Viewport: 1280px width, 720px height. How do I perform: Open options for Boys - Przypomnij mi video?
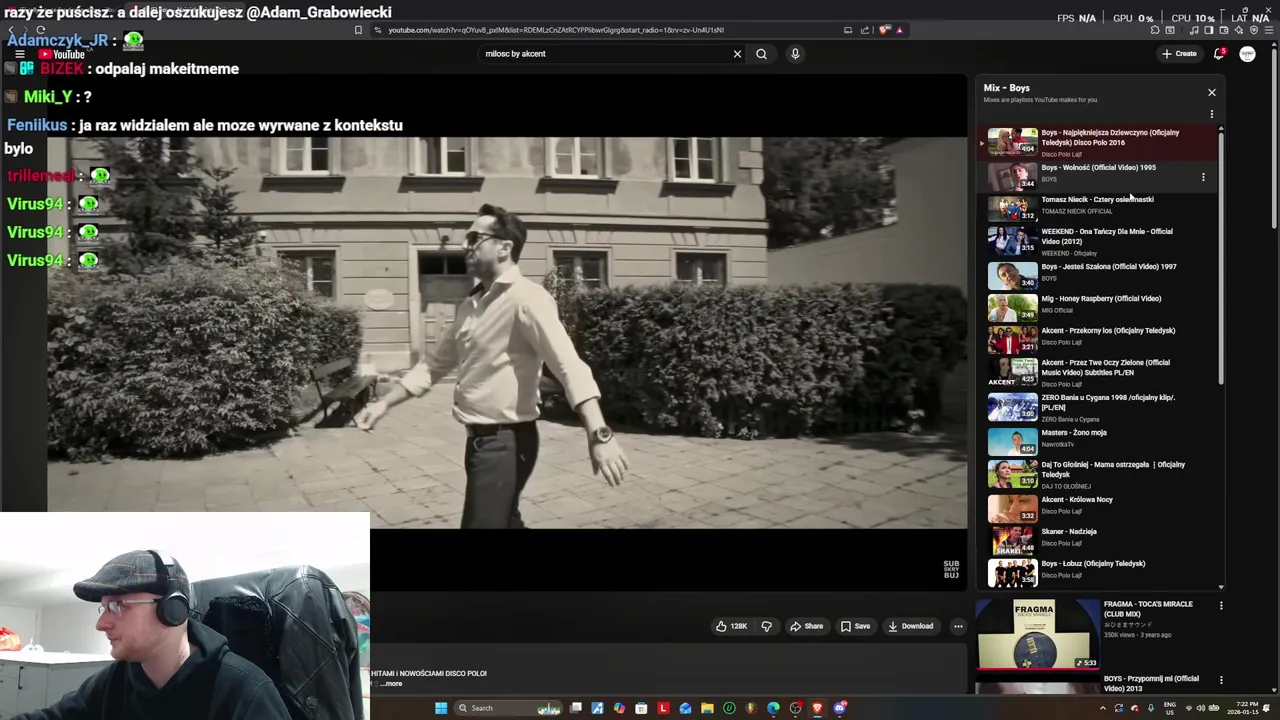pos(1220,680)
